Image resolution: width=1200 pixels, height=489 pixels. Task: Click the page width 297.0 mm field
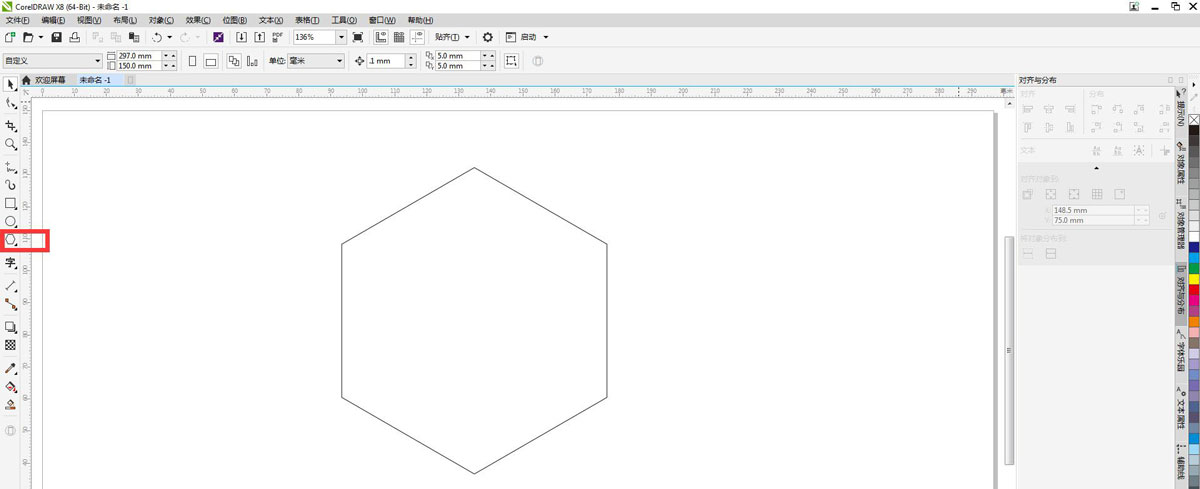click(135, 56)
